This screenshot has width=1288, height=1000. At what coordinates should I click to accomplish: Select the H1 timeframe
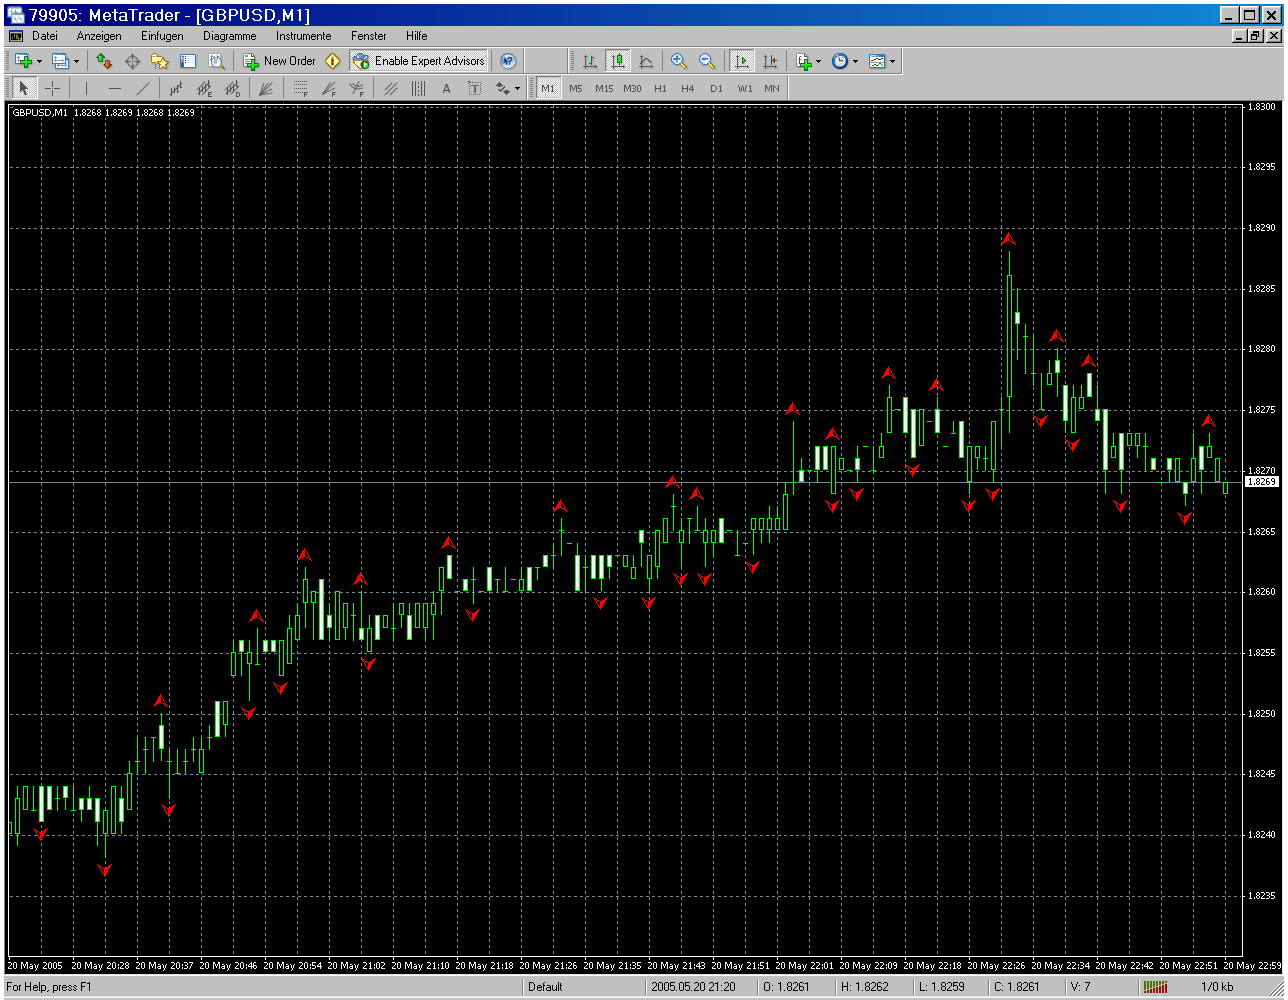[660, 88]
